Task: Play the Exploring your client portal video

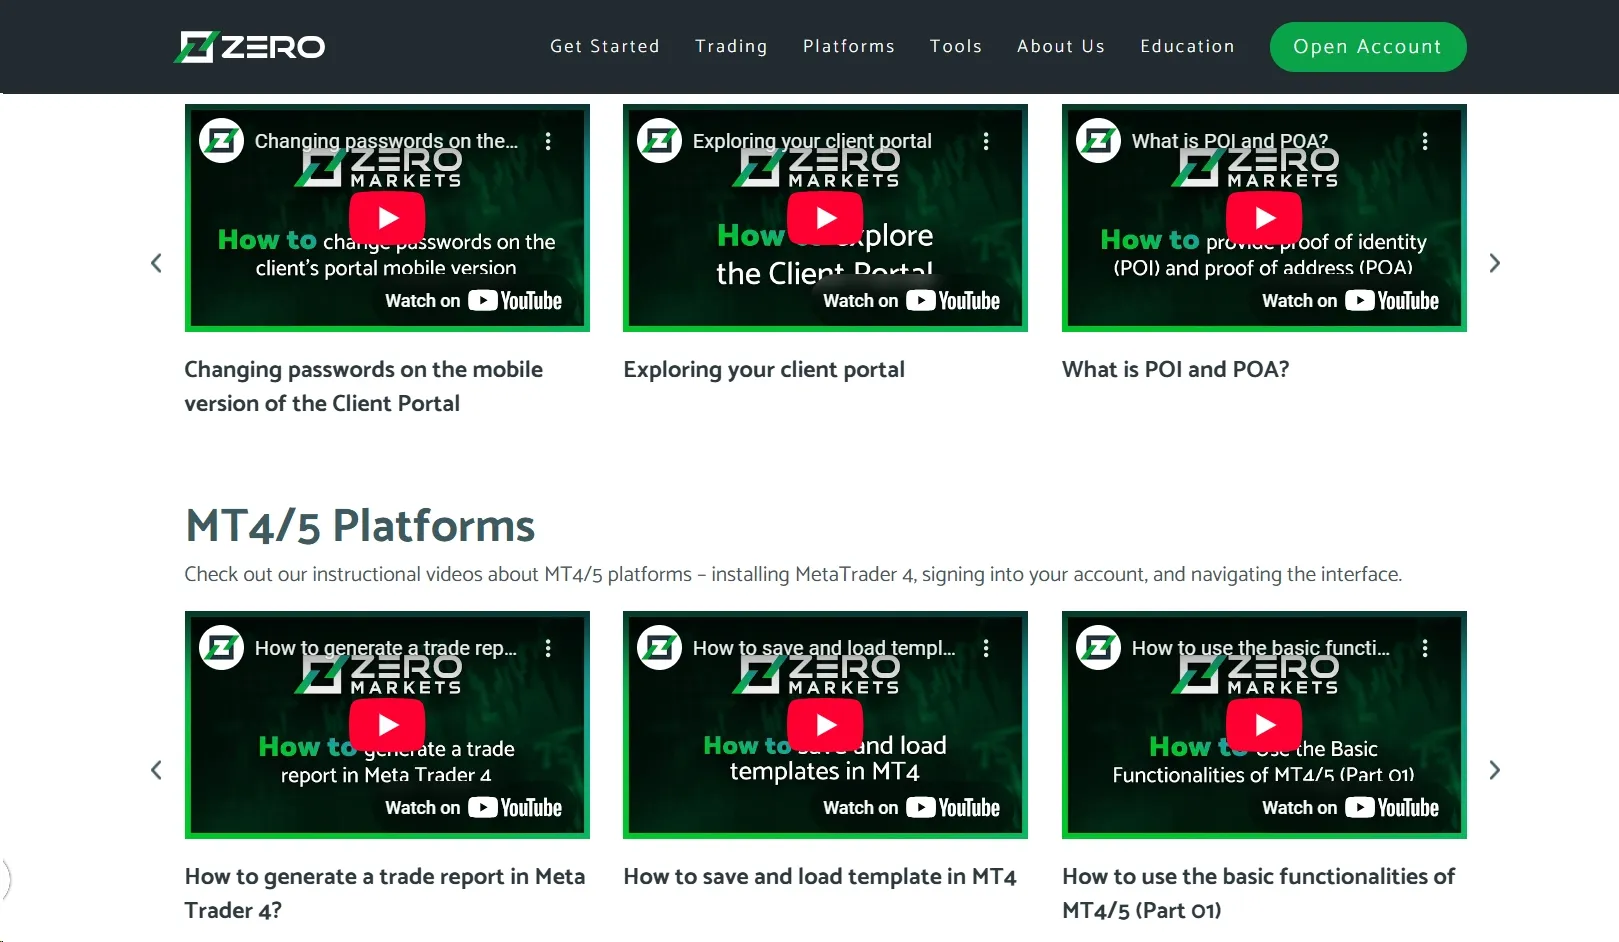Action: tap(825, 218)
